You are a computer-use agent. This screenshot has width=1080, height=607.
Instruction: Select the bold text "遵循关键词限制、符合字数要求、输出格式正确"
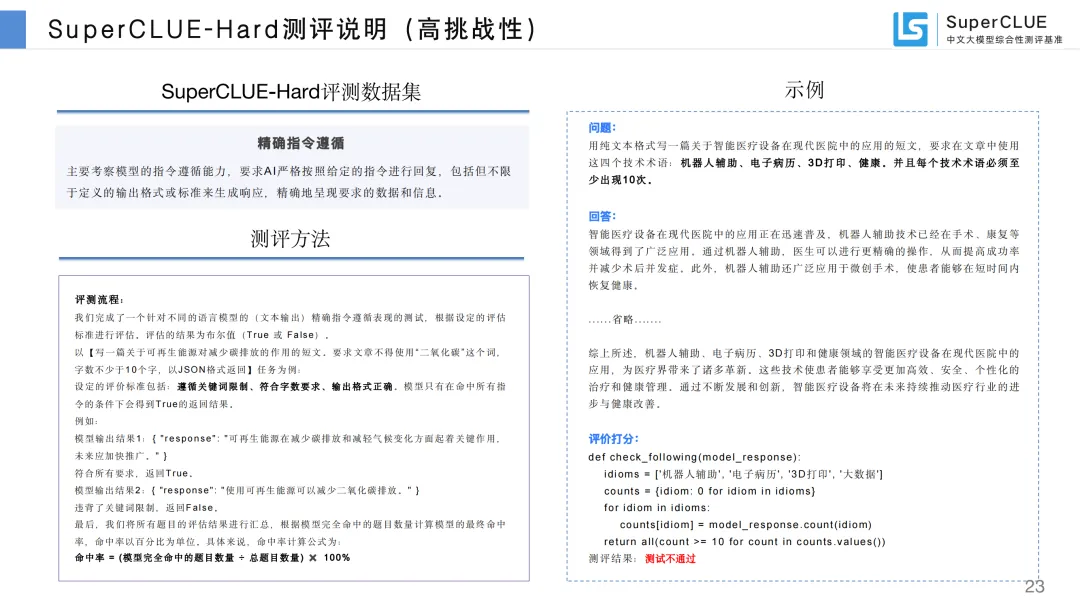click(x=284, y=387)
